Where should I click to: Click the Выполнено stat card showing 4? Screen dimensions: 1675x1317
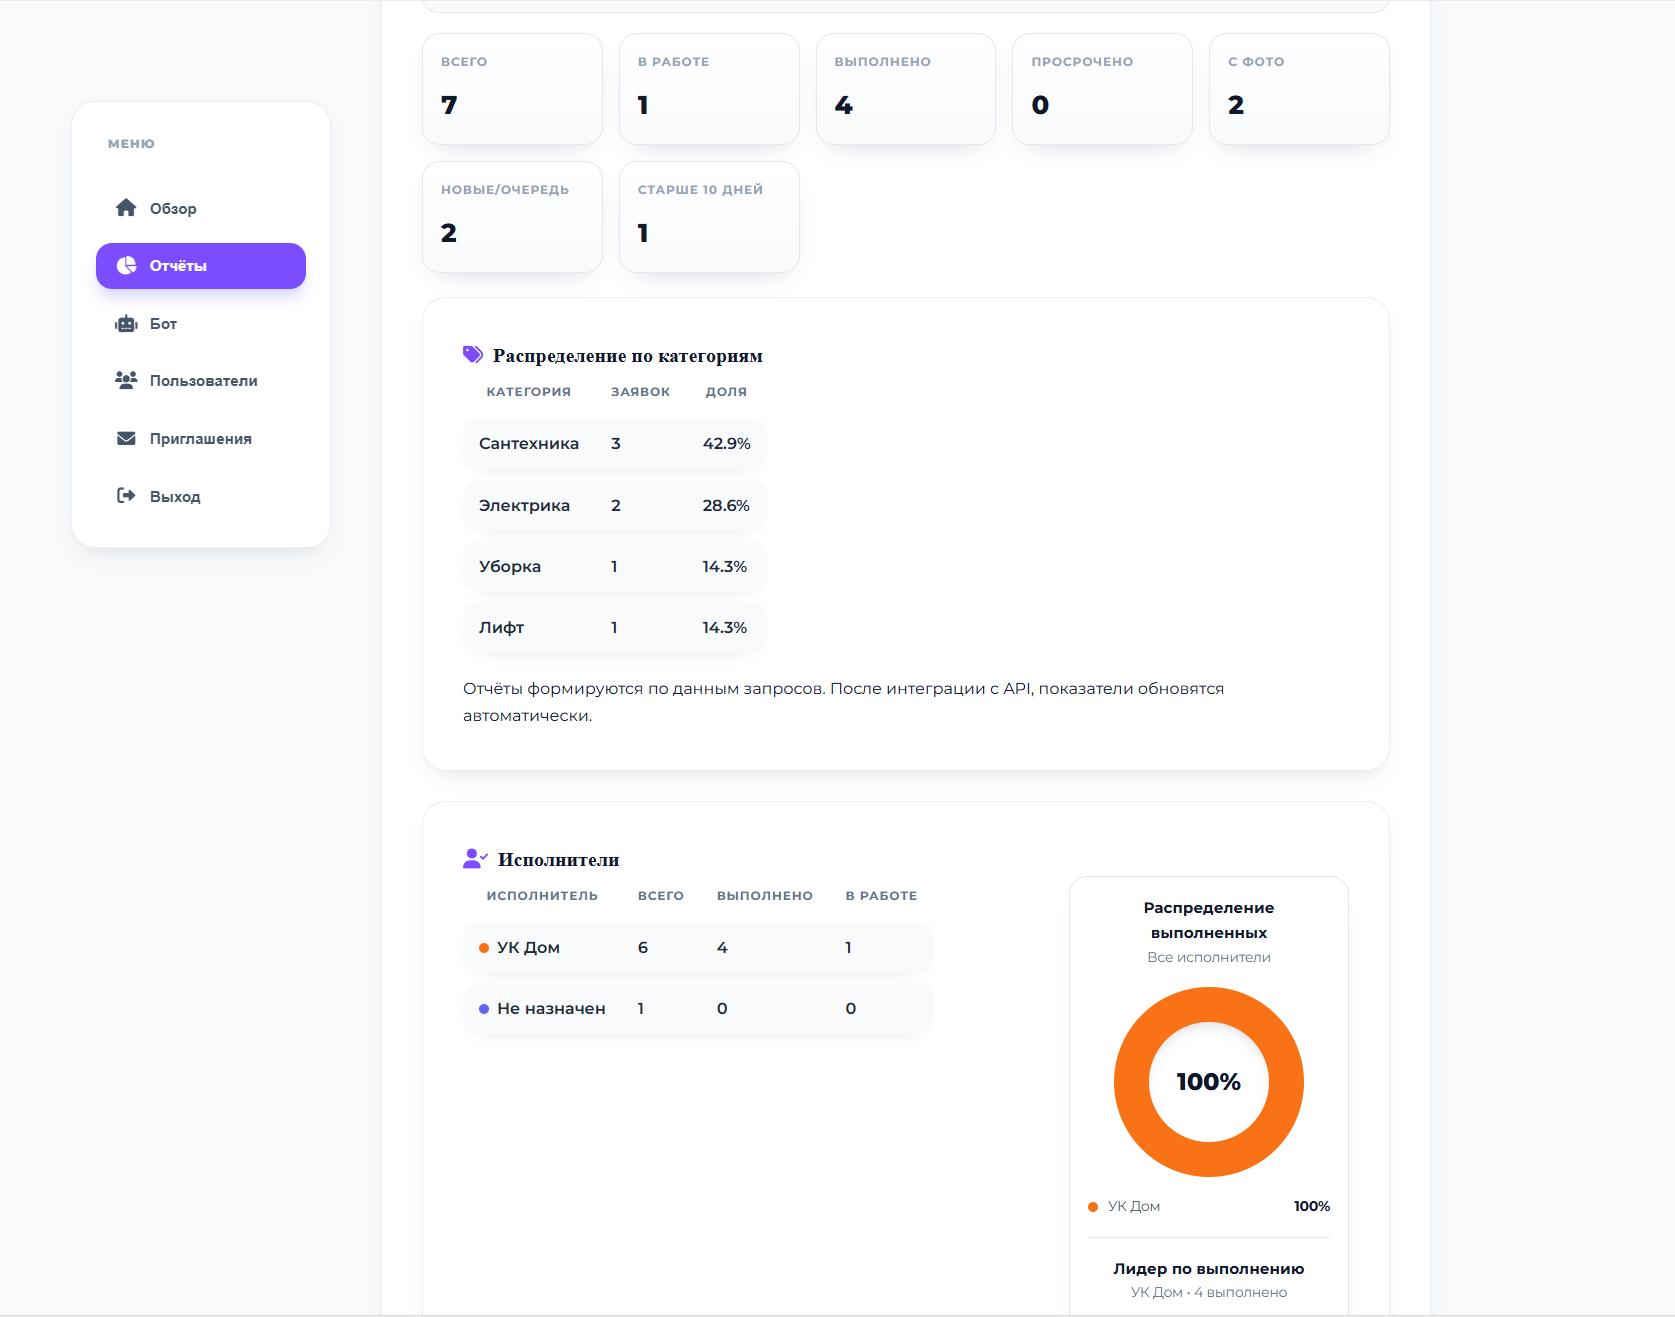(x=905, y=89)
